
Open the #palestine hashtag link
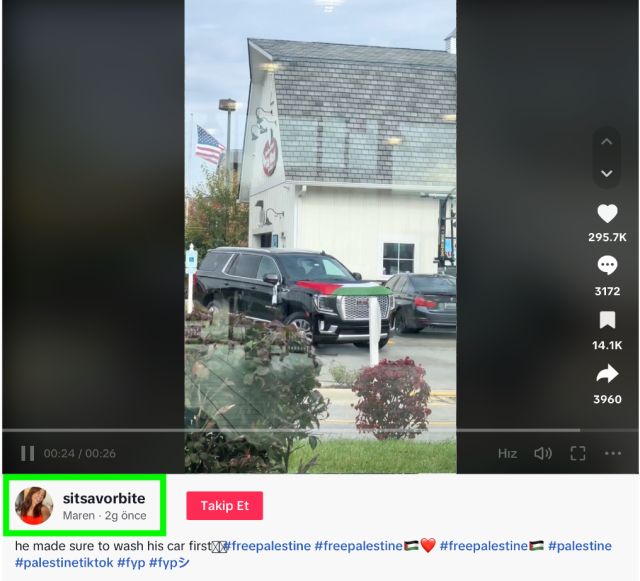pos(580,546)
